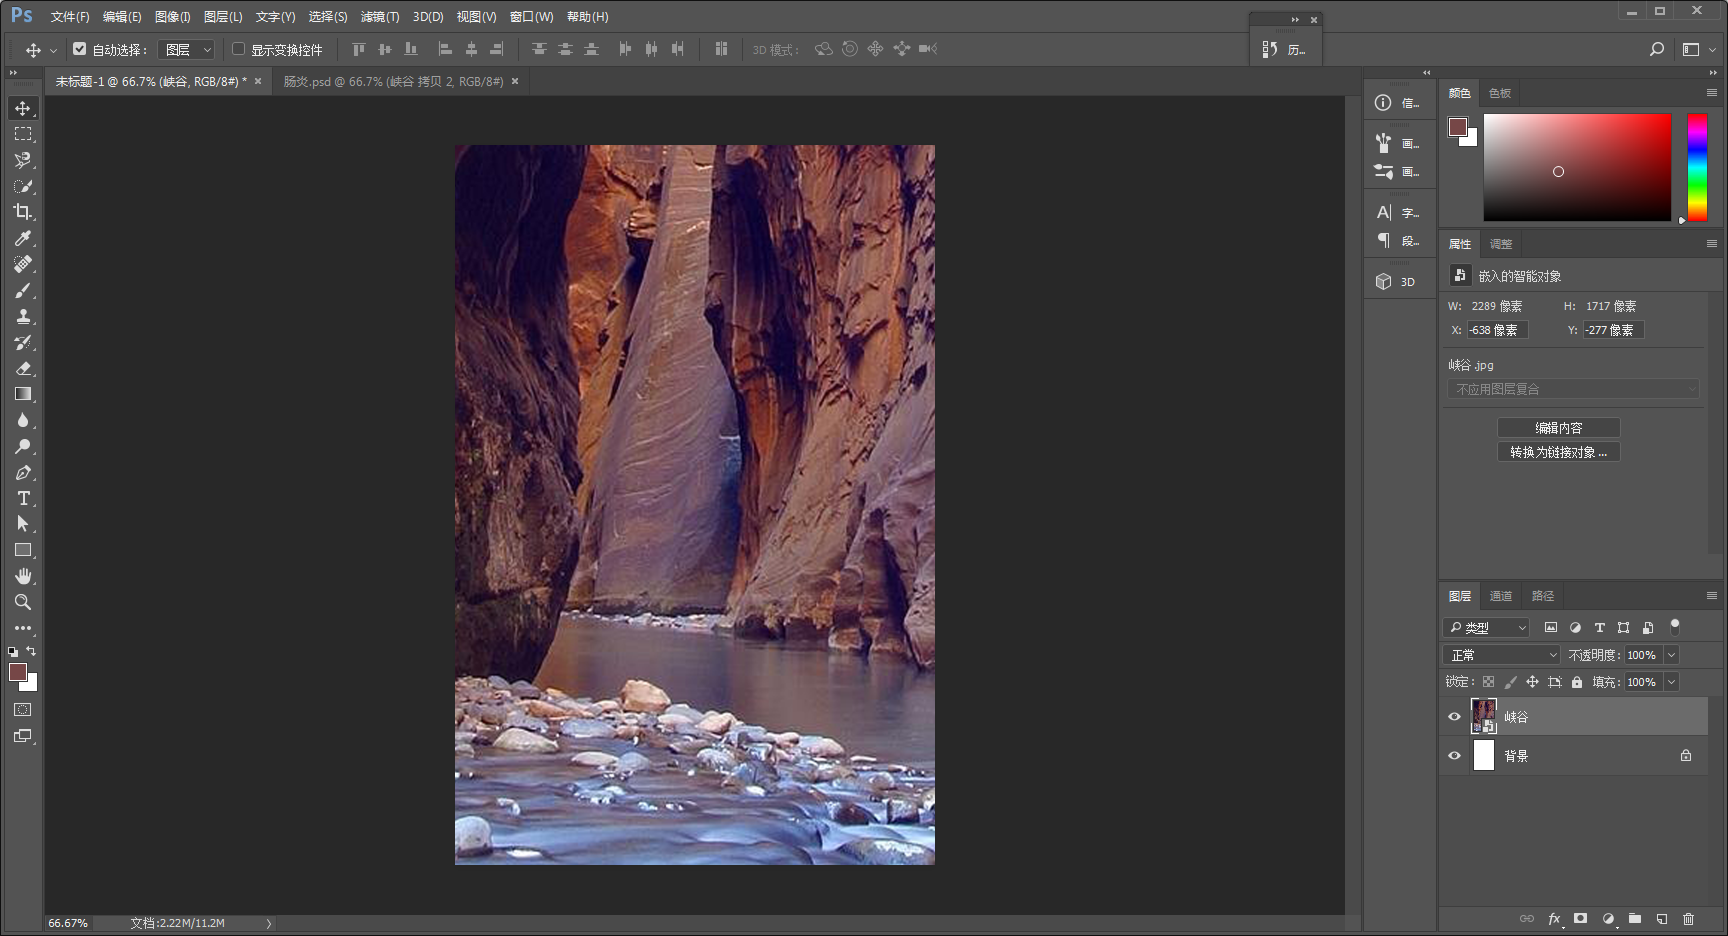Open the 类型 layer filter dropdown
This screenshot has height=936, width=1728.
click(x=1487, y=627)
